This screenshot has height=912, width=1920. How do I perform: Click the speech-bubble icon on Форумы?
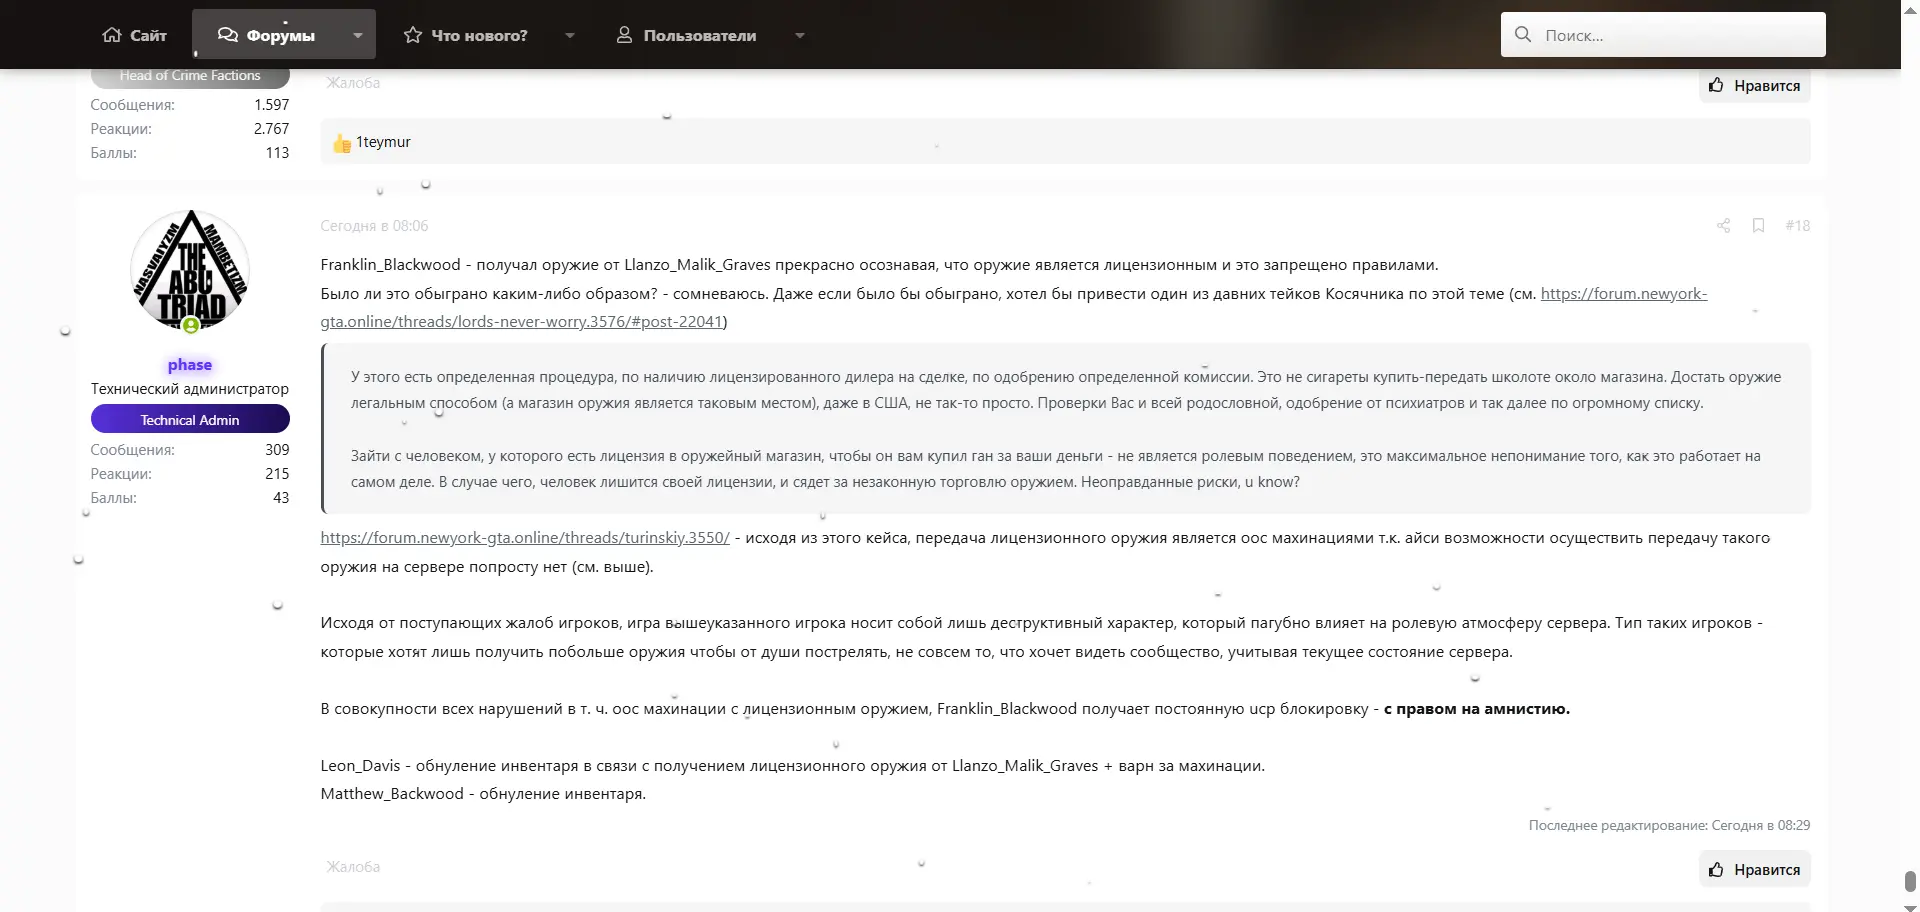click(x=226, y=34)
